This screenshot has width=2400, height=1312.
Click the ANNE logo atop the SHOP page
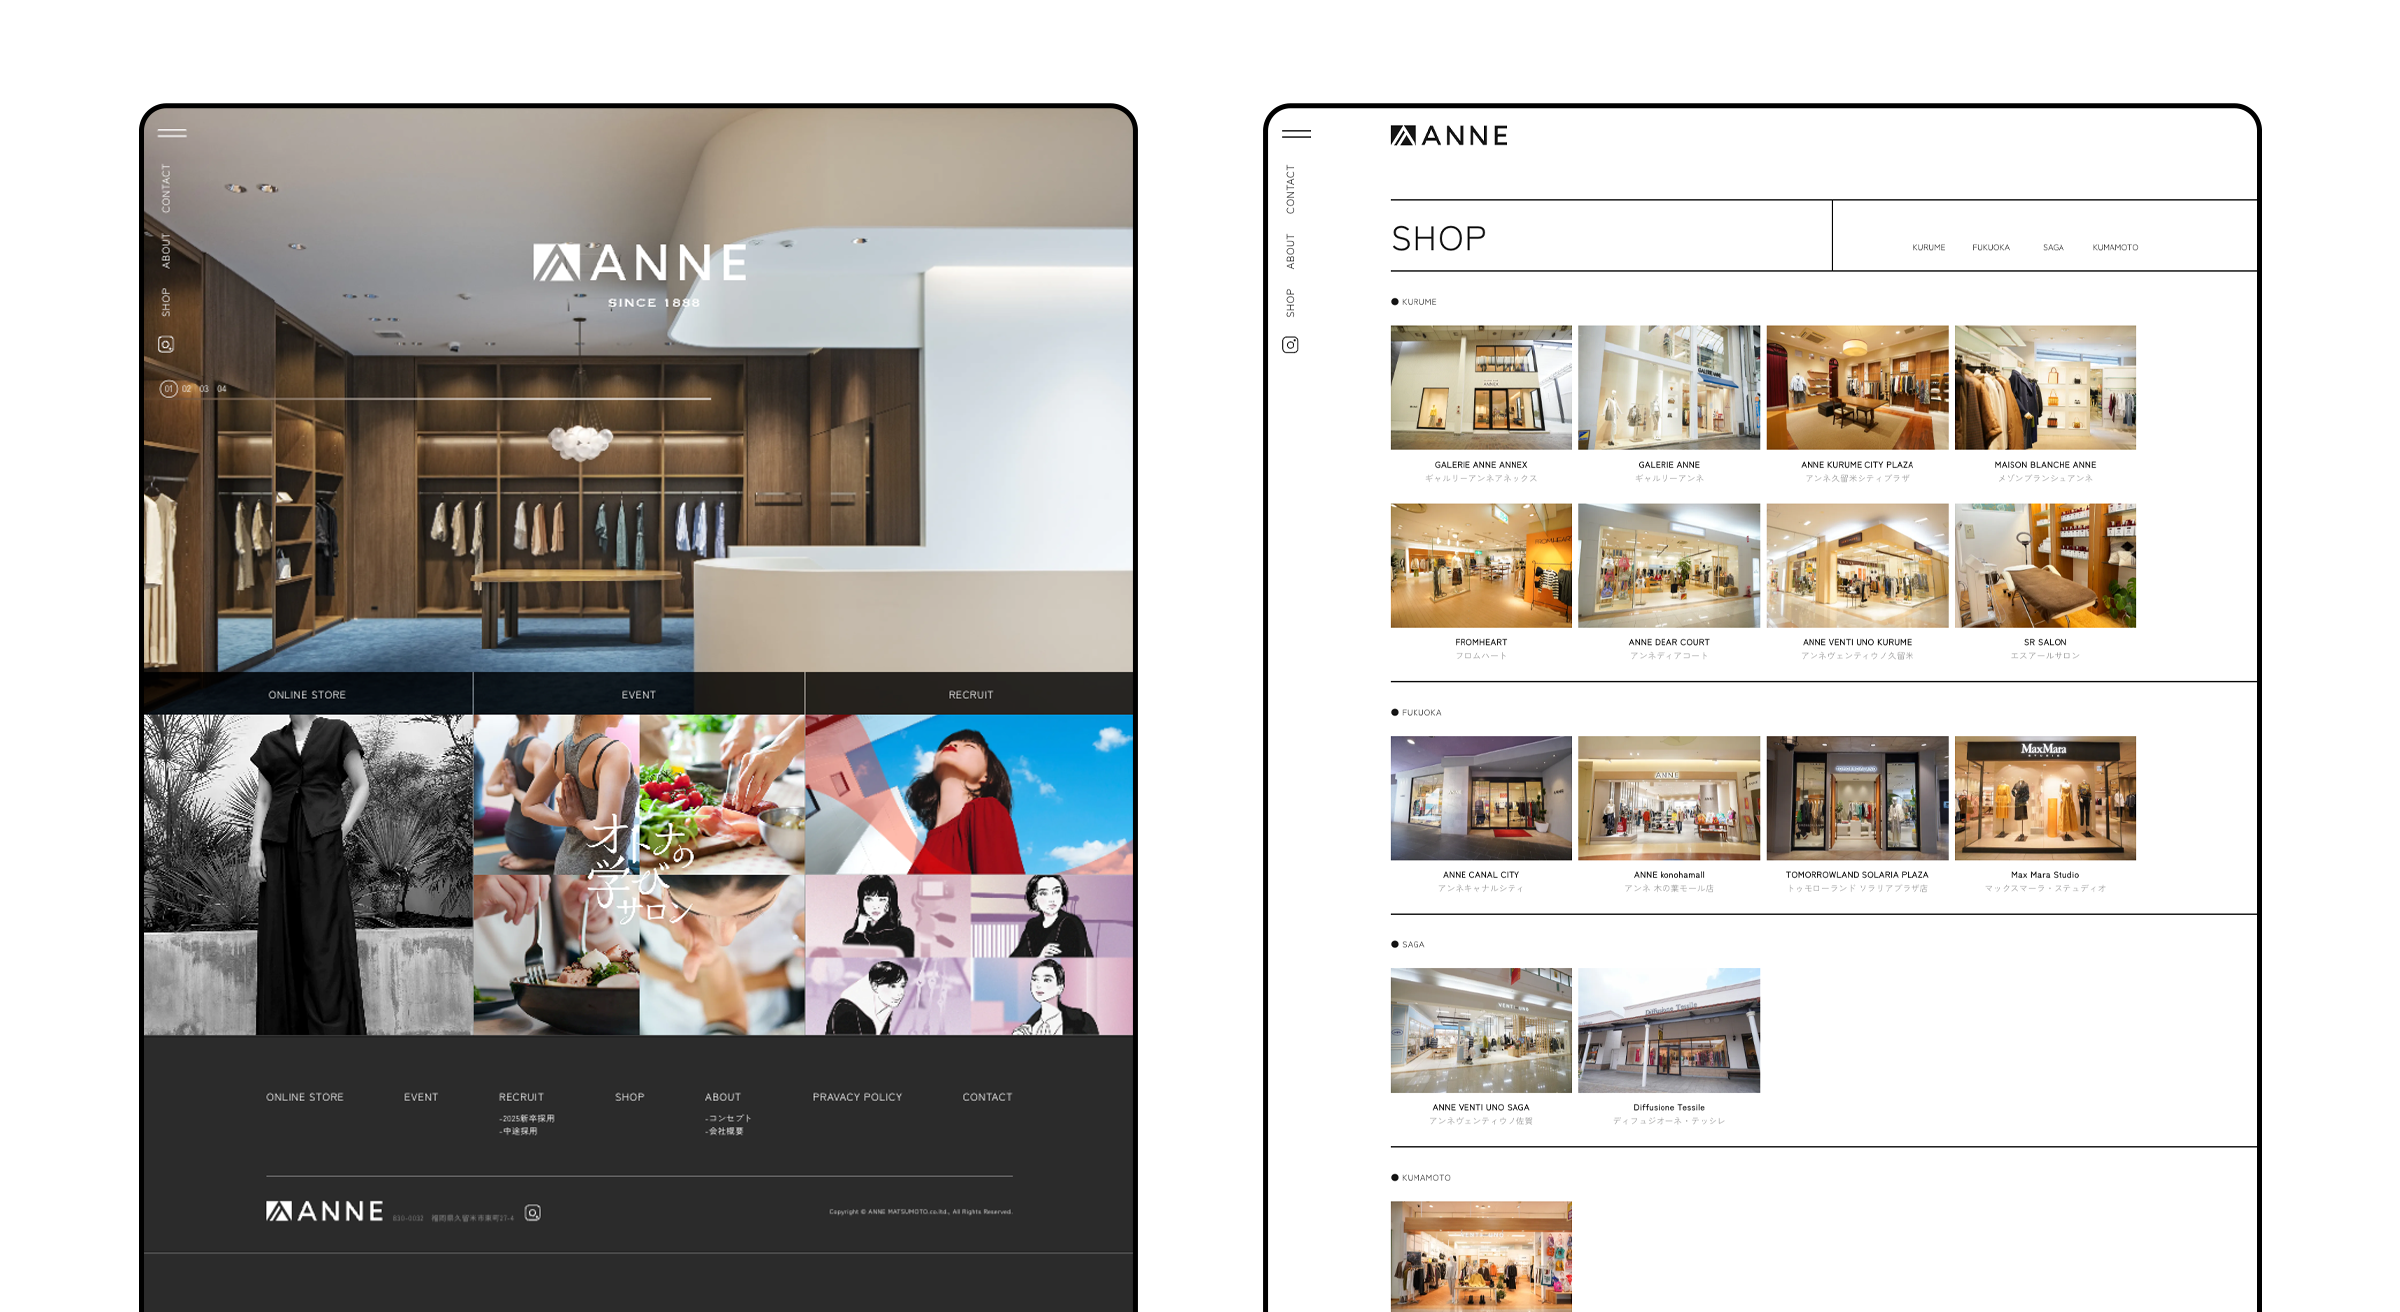[x=1449, y=136]
